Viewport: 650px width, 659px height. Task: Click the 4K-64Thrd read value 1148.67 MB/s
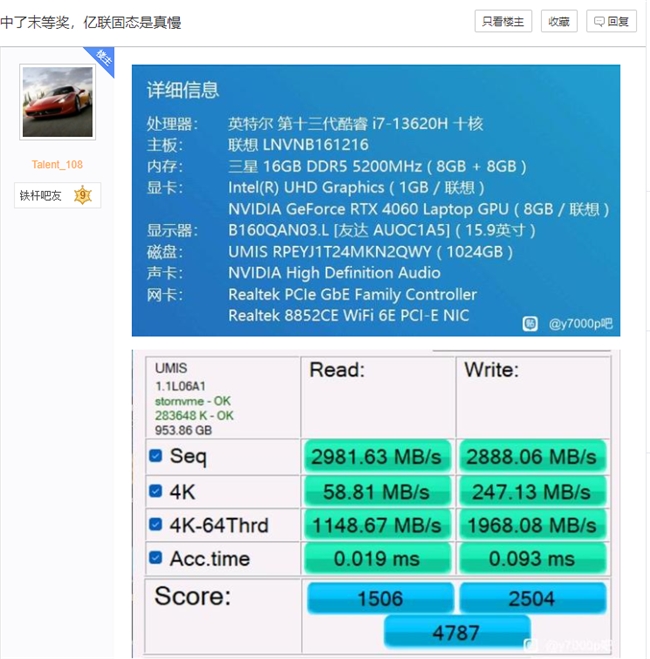click(x=376, y=525)
